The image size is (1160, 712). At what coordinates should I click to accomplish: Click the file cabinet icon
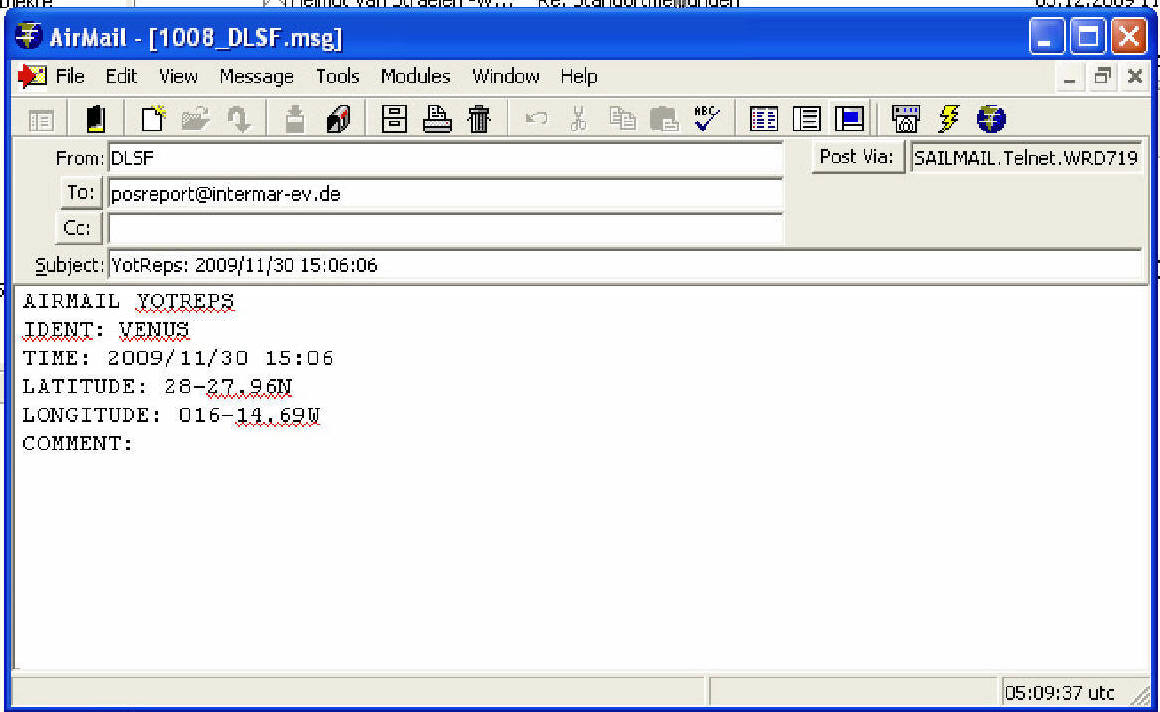394,118
